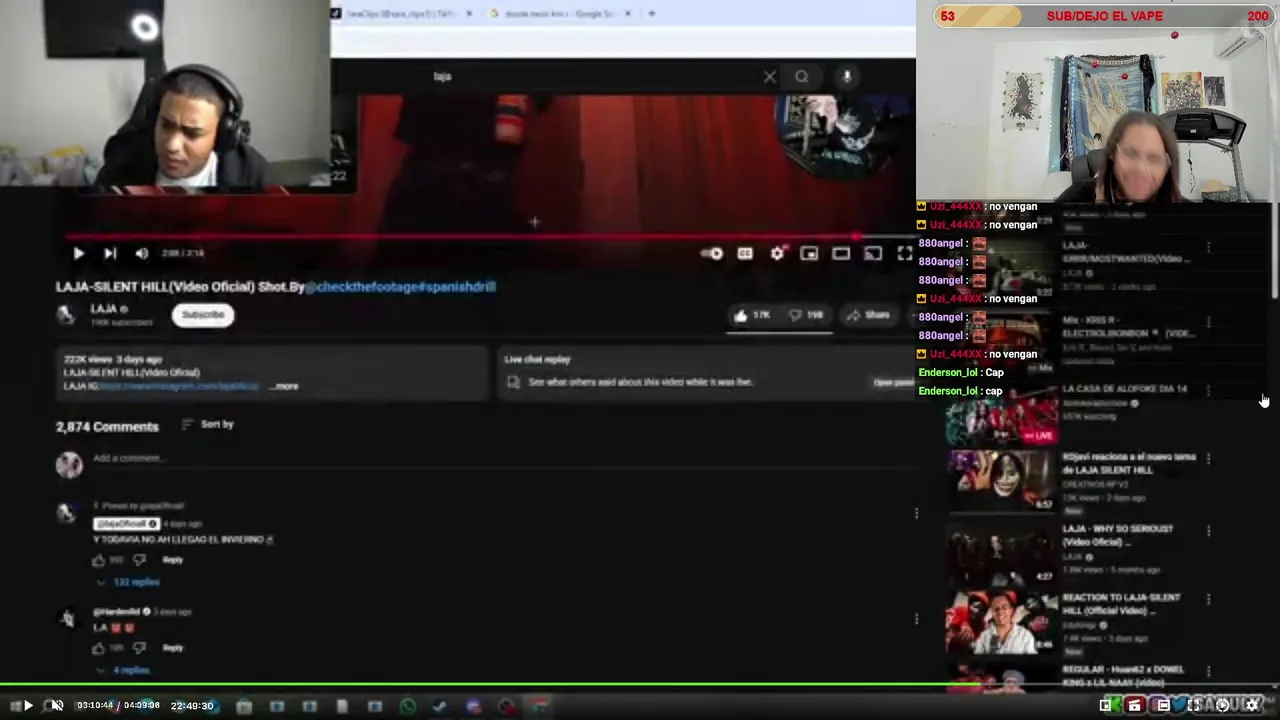The image size is (1280, 720).
Task: Start voice search with microphone
Action: (x=847, y=76)
